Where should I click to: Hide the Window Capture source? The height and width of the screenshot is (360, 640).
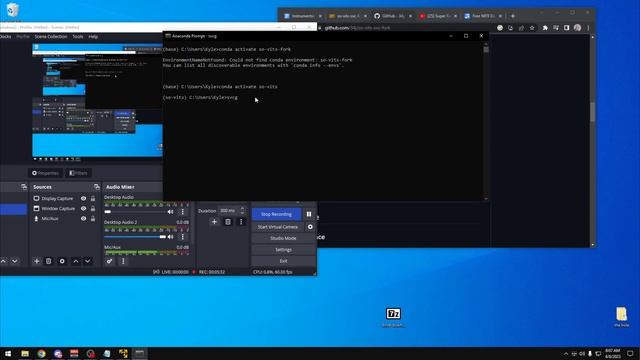click(x=83, y=209)
